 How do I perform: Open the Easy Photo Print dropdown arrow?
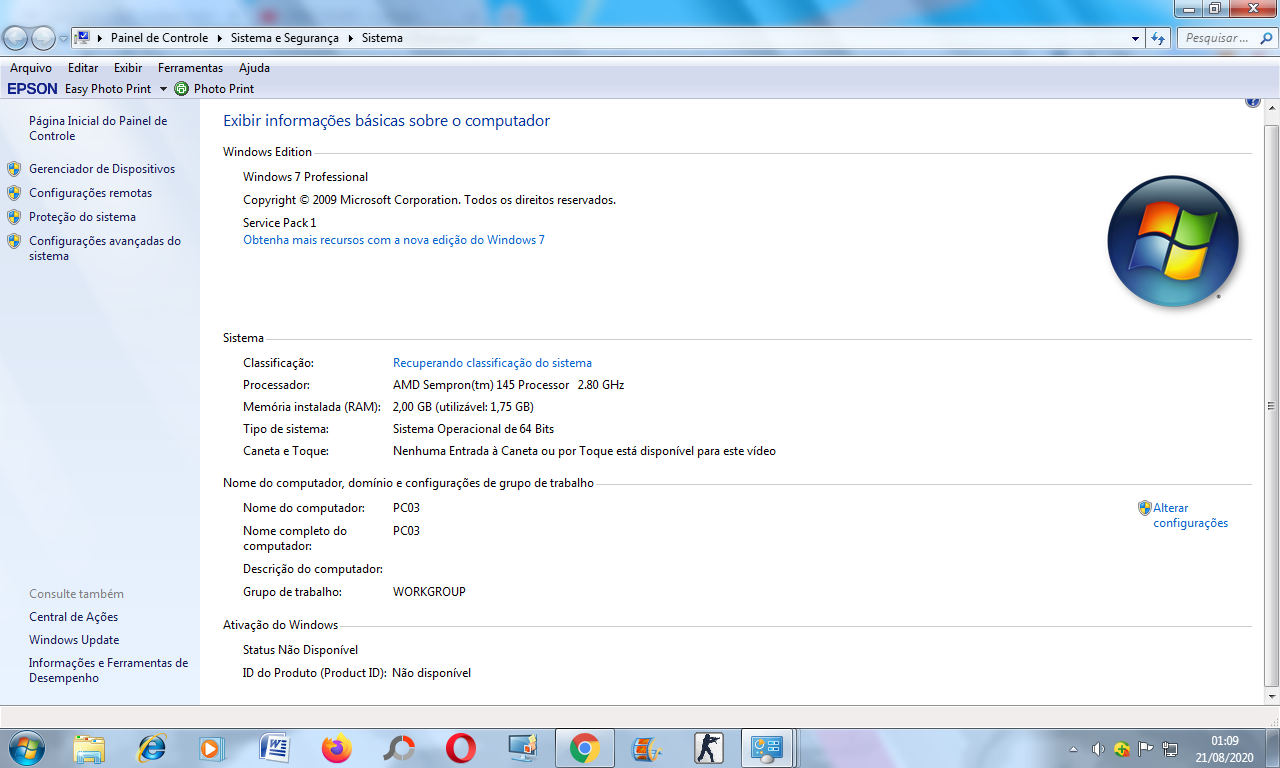pos(163,89)
